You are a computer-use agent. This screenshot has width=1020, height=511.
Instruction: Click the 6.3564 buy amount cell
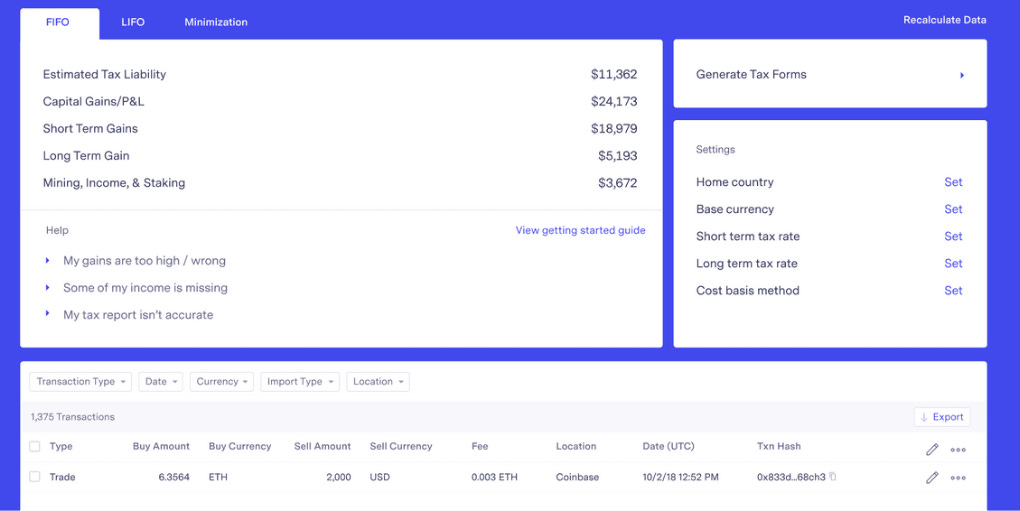tap(174, 477)
